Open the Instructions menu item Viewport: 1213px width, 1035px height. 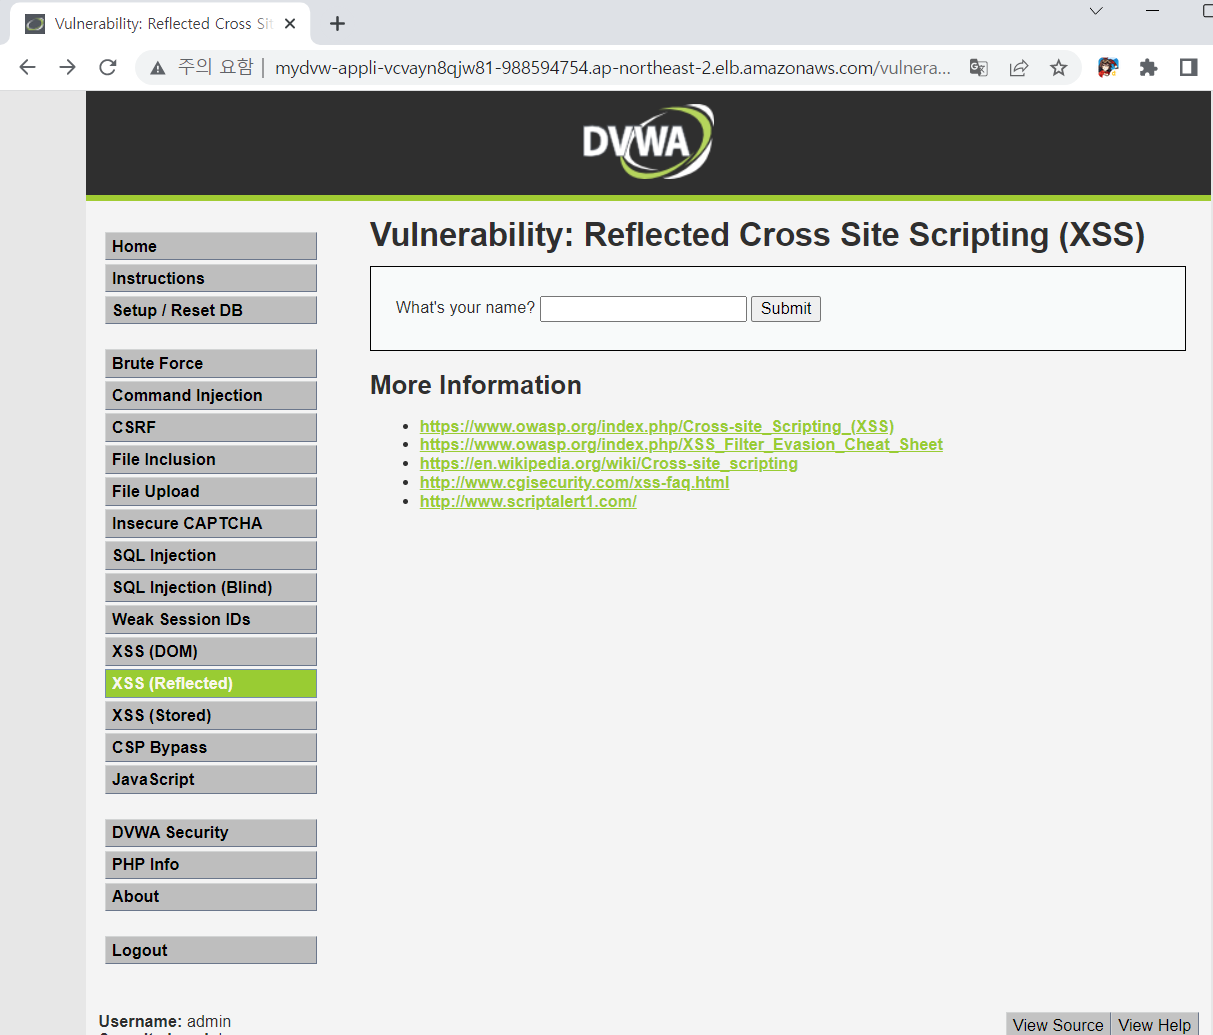pyautogui.click(x=211, y=278)
